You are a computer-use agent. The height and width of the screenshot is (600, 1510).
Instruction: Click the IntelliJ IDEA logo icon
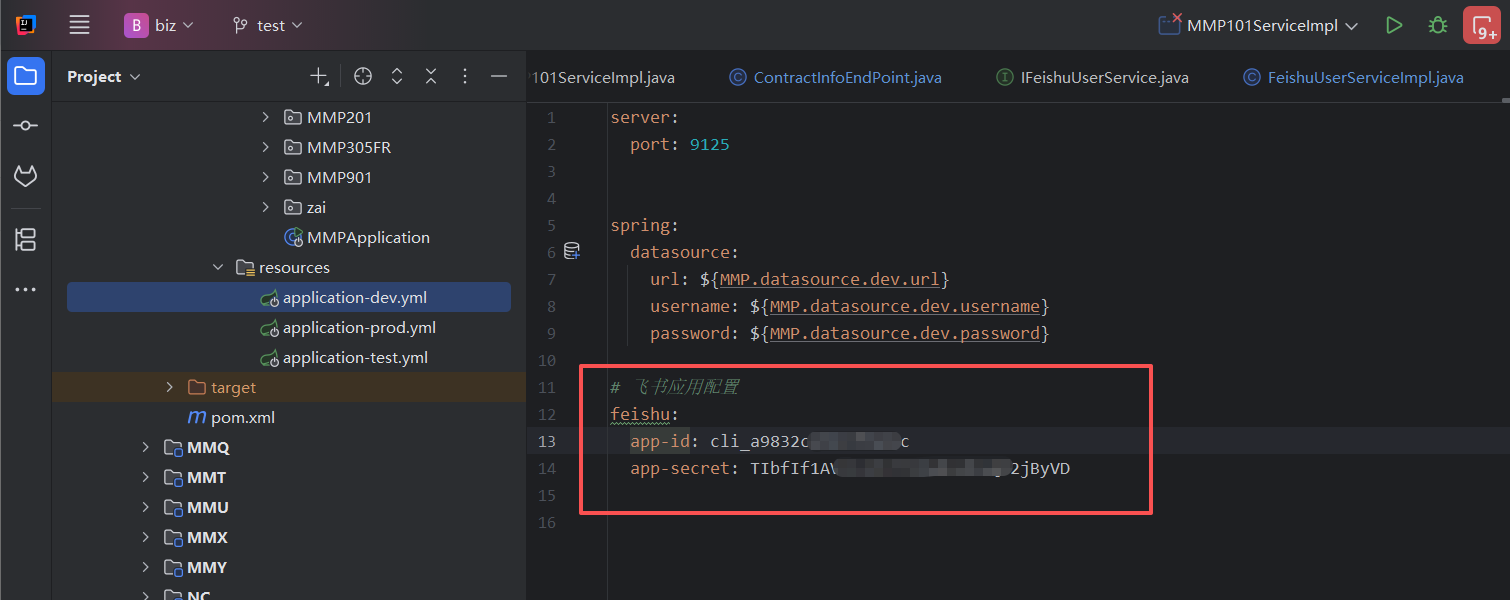point(26,25)
